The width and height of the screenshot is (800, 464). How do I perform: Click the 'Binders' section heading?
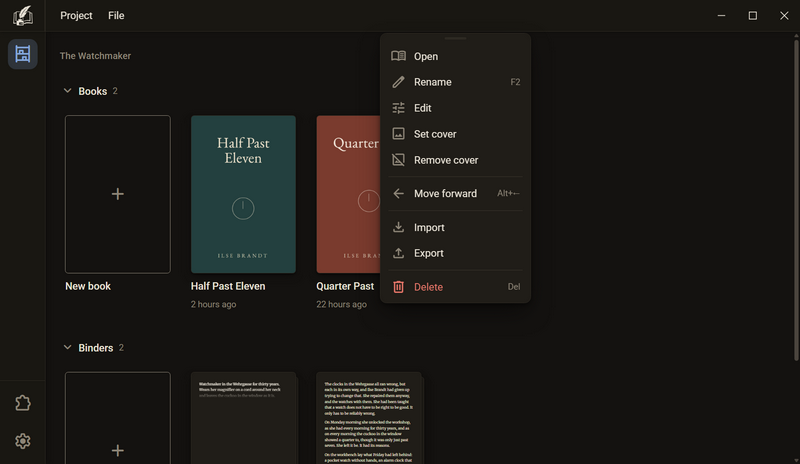[95, 348]
